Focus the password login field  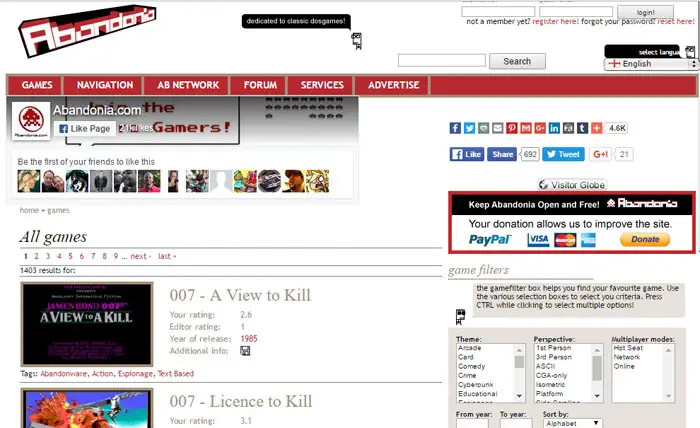[576, 12]
